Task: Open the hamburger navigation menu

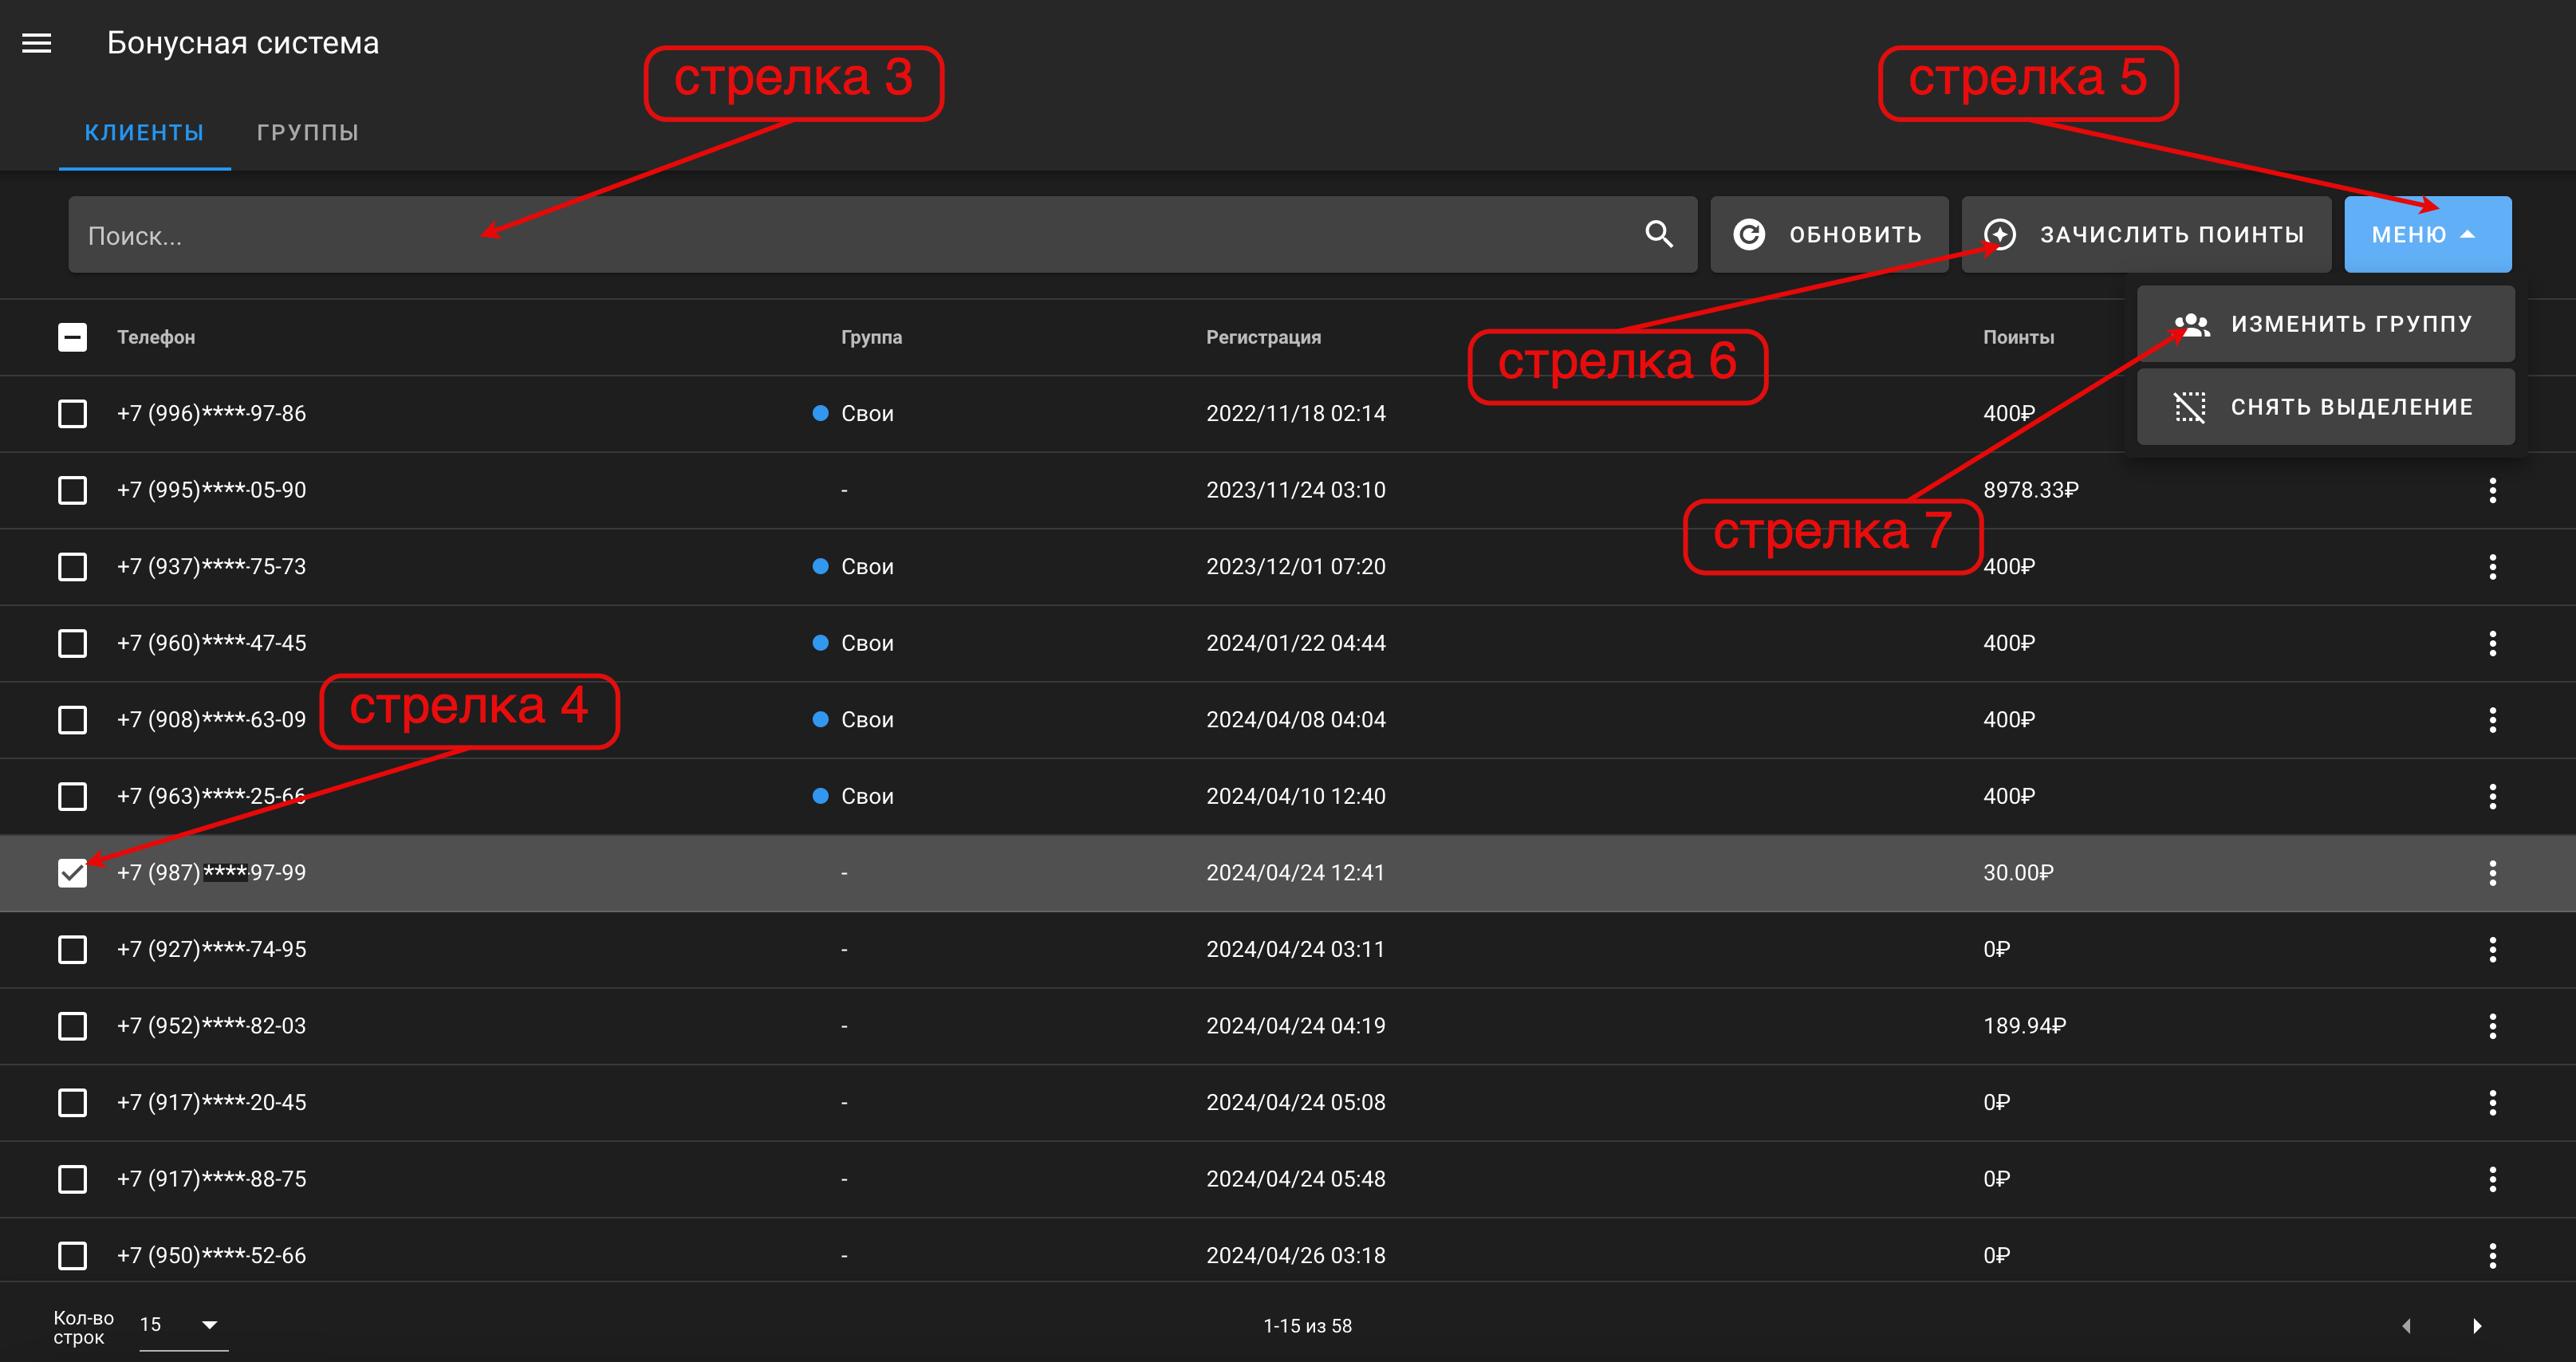Action: [x=37, y=43]
